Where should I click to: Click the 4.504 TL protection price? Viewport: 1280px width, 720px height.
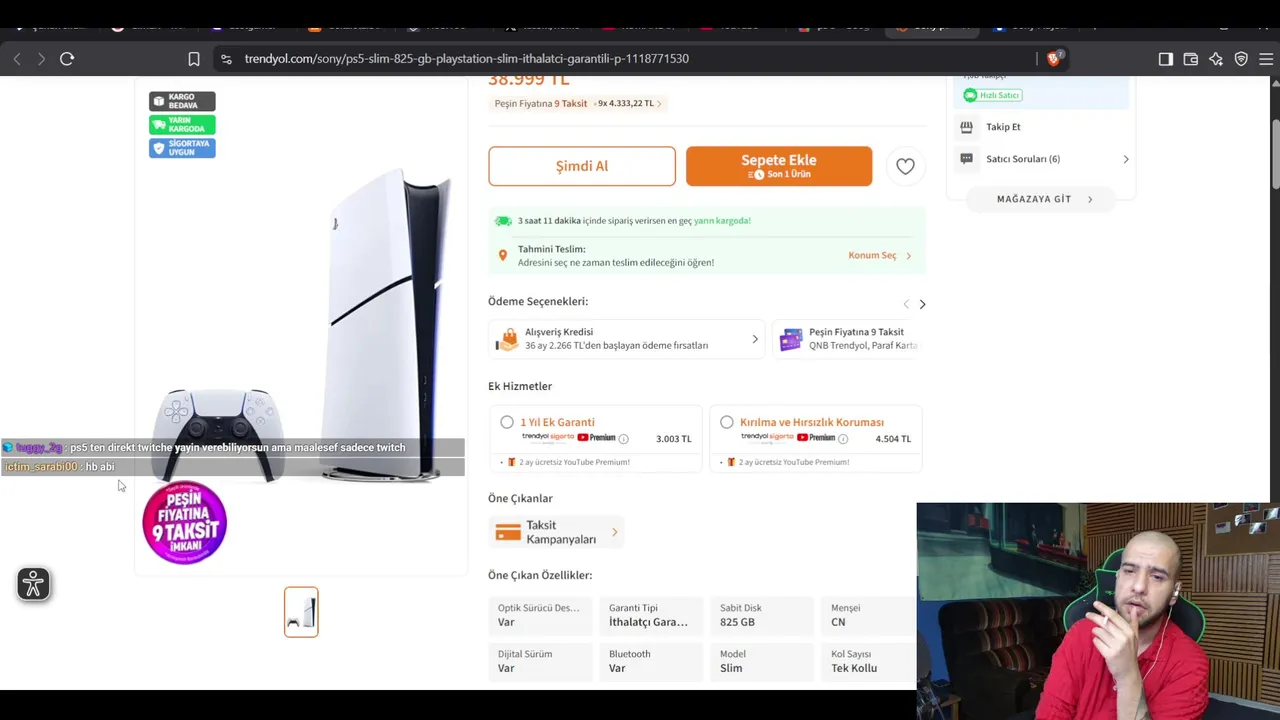[x=893, y=439]
